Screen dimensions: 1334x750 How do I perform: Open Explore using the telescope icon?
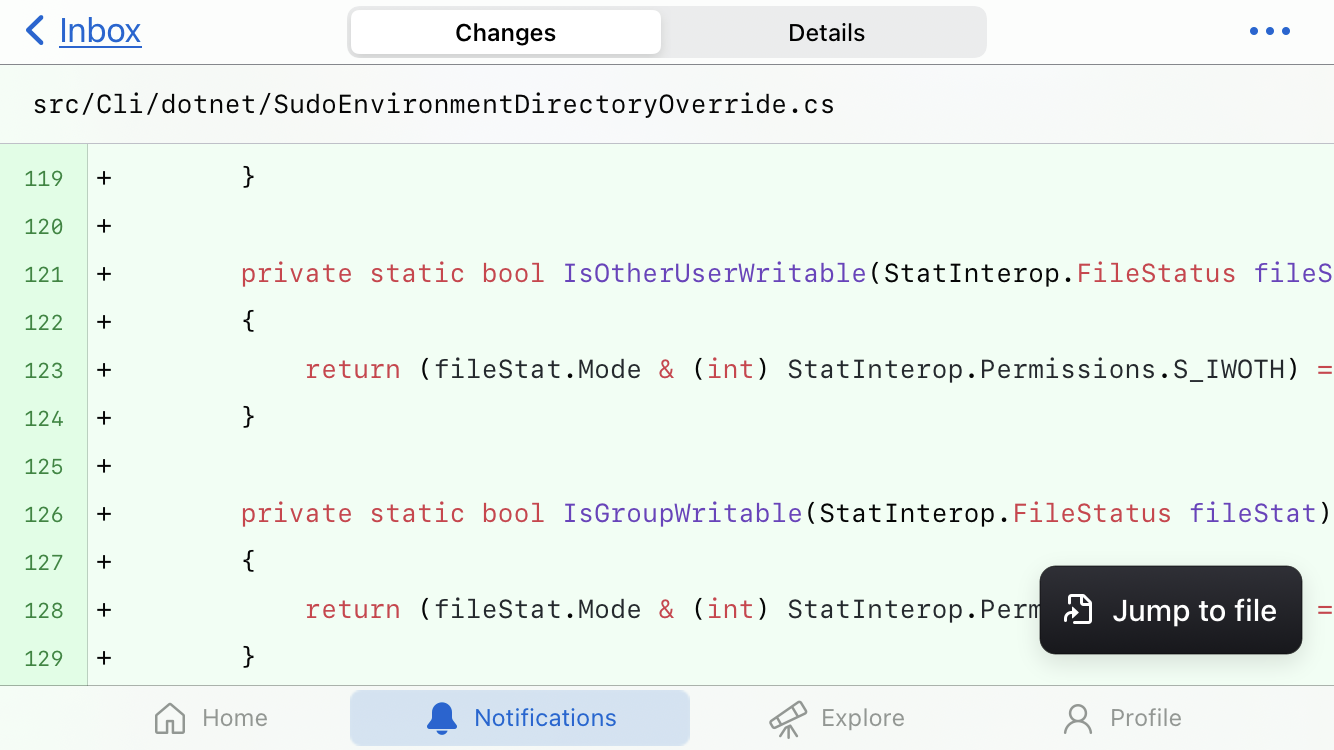[789, 717]
